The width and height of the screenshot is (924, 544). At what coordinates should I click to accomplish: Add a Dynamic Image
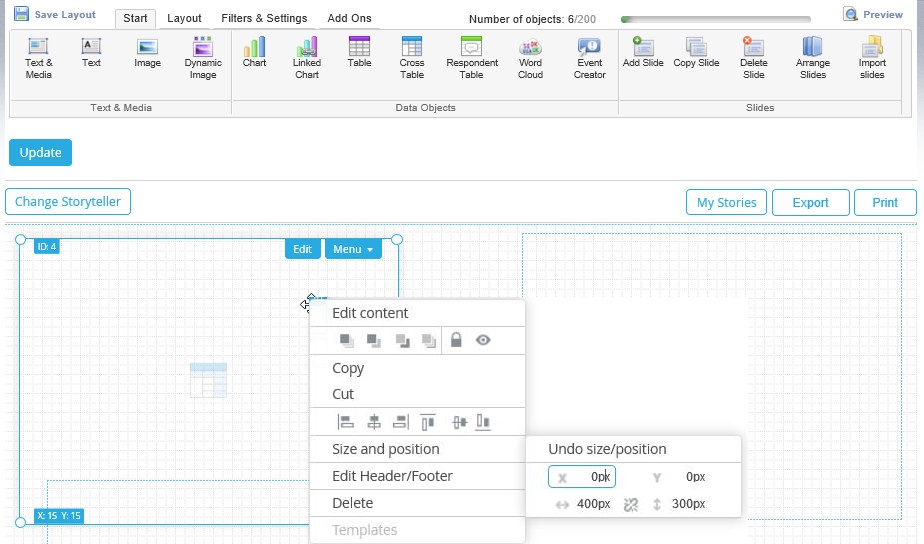point(203,58)
